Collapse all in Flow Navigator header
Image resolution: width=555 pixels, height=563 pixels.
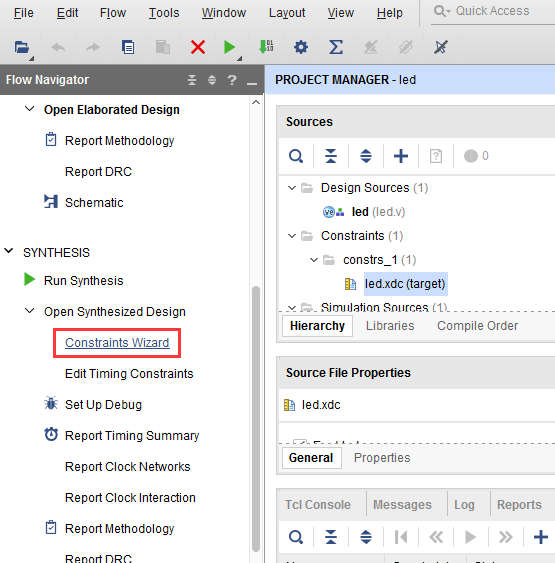[192, 80]
